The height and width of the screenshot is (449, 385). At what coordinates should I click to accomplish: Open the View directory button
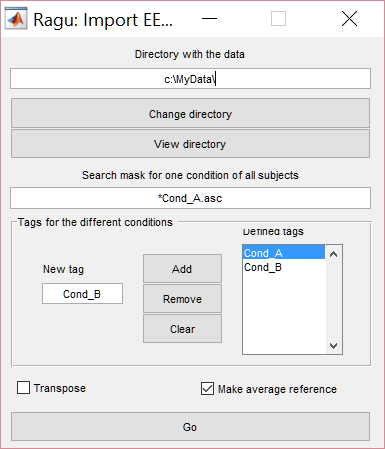click(190, 144)
